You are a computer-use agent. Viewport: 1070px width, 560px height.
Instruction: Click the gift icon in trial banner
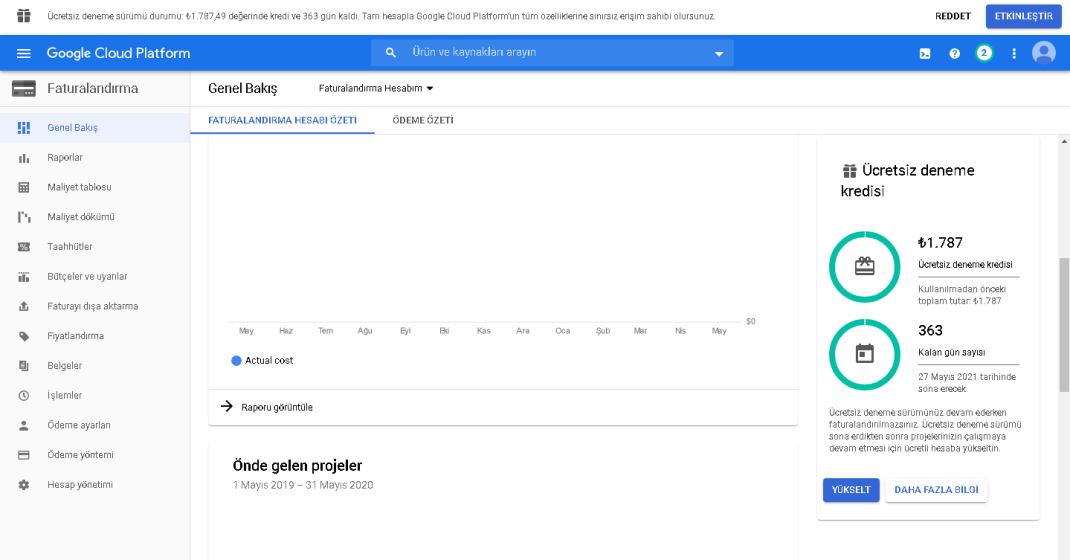[24, 16]
